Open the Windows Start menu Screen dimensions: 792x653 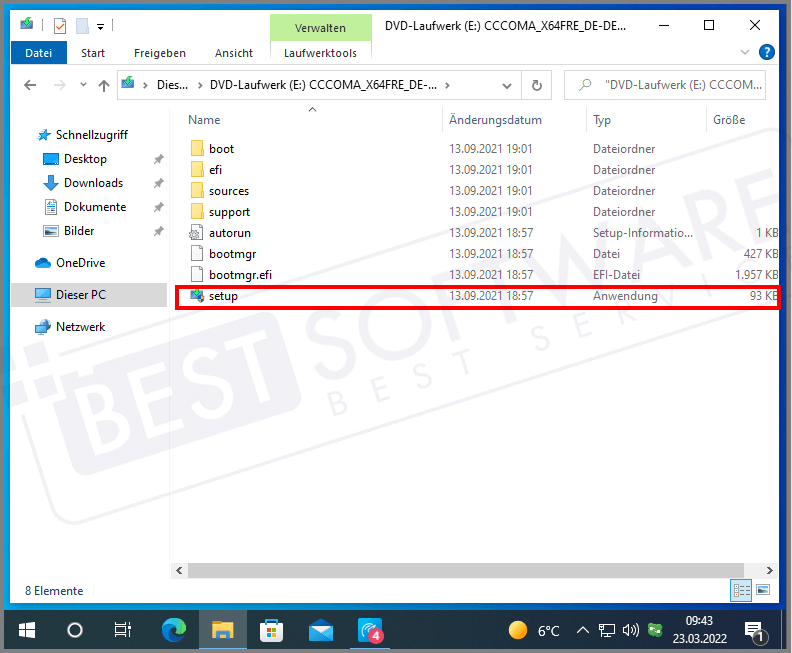pos(27,630)
